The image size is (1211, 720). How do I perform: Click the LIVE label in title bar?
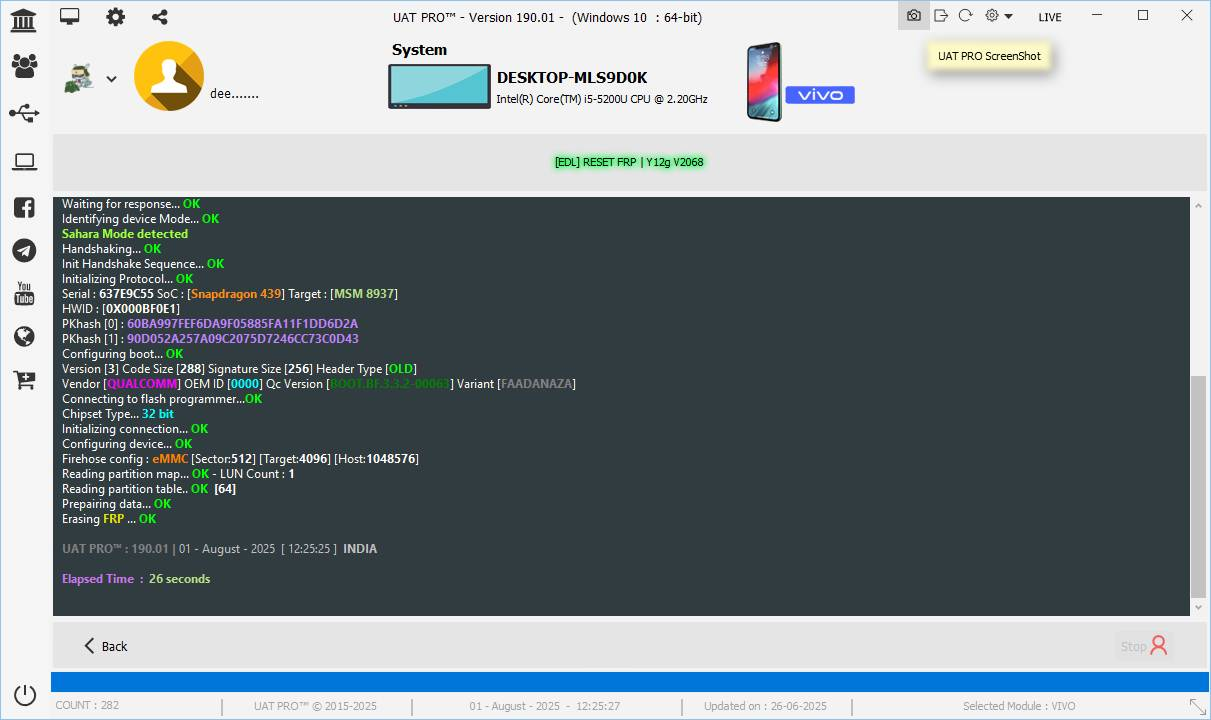click(x=1049, y=17)
